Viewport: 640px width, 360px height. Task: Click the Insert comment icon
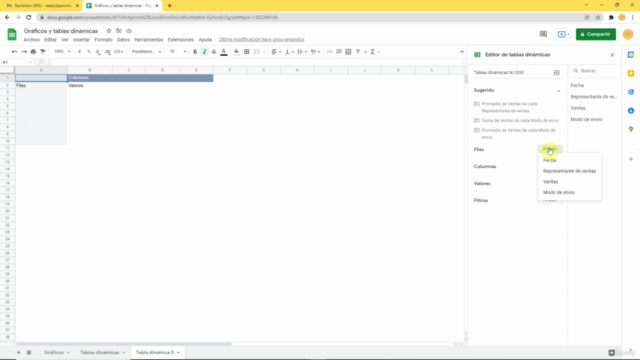[339, 52]
